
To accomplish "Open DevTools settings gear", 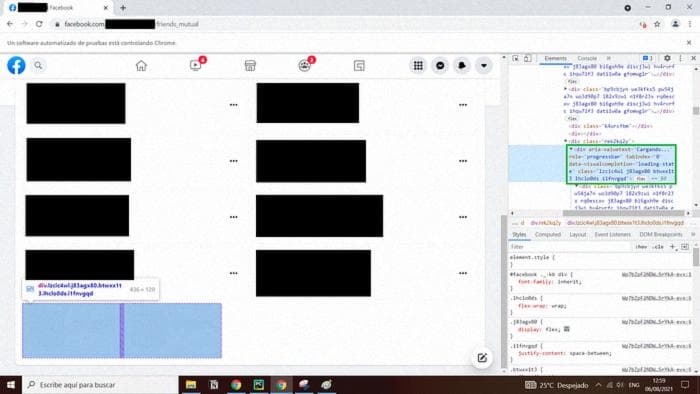I will pyautogui.click(x=667, y=58).
